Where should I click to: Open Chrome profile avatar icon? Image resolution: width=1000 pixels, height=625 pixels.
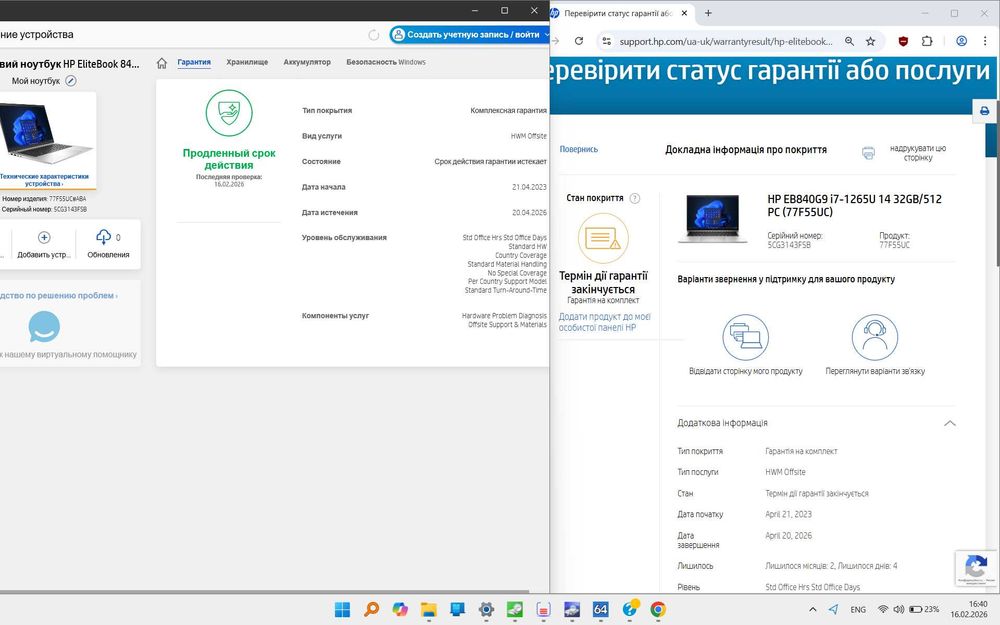(961, 41)
